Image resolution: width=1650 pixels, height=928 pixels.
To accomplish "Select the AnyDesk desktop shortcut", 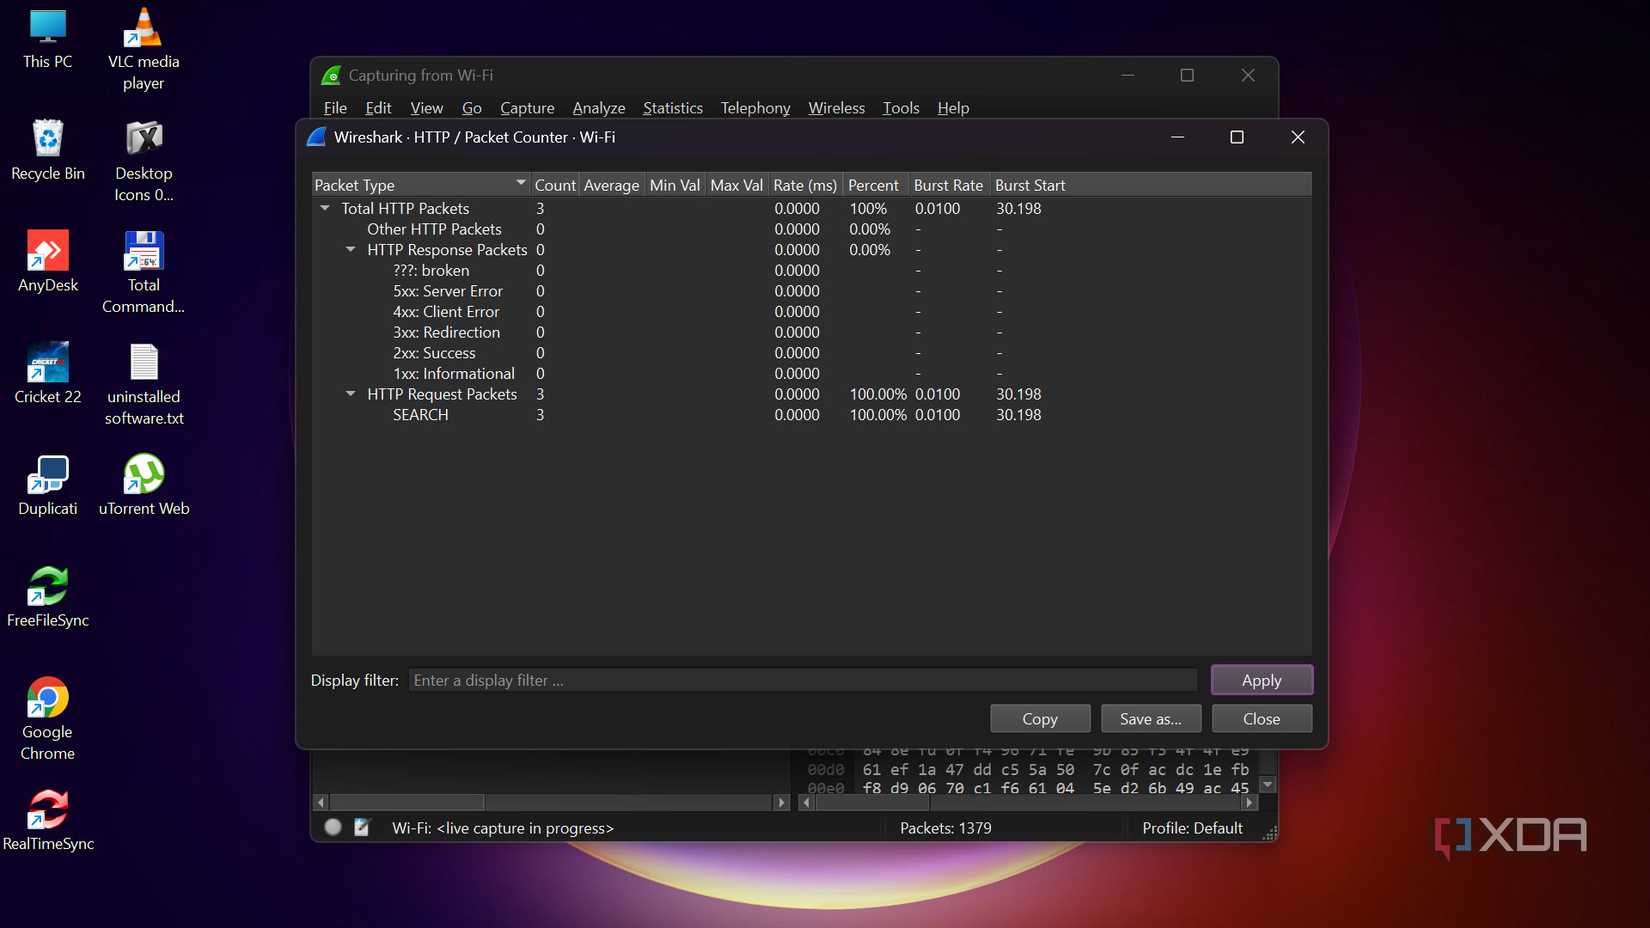I will tap(48, 251).
